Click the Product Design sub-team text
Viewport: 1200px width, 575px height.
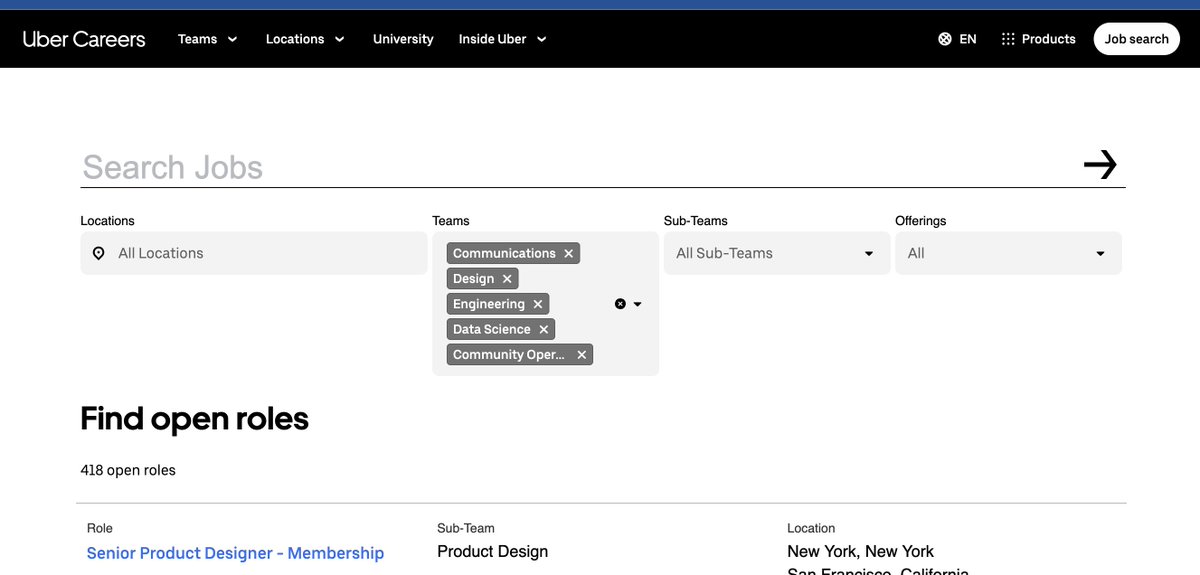tap(493, 551)
